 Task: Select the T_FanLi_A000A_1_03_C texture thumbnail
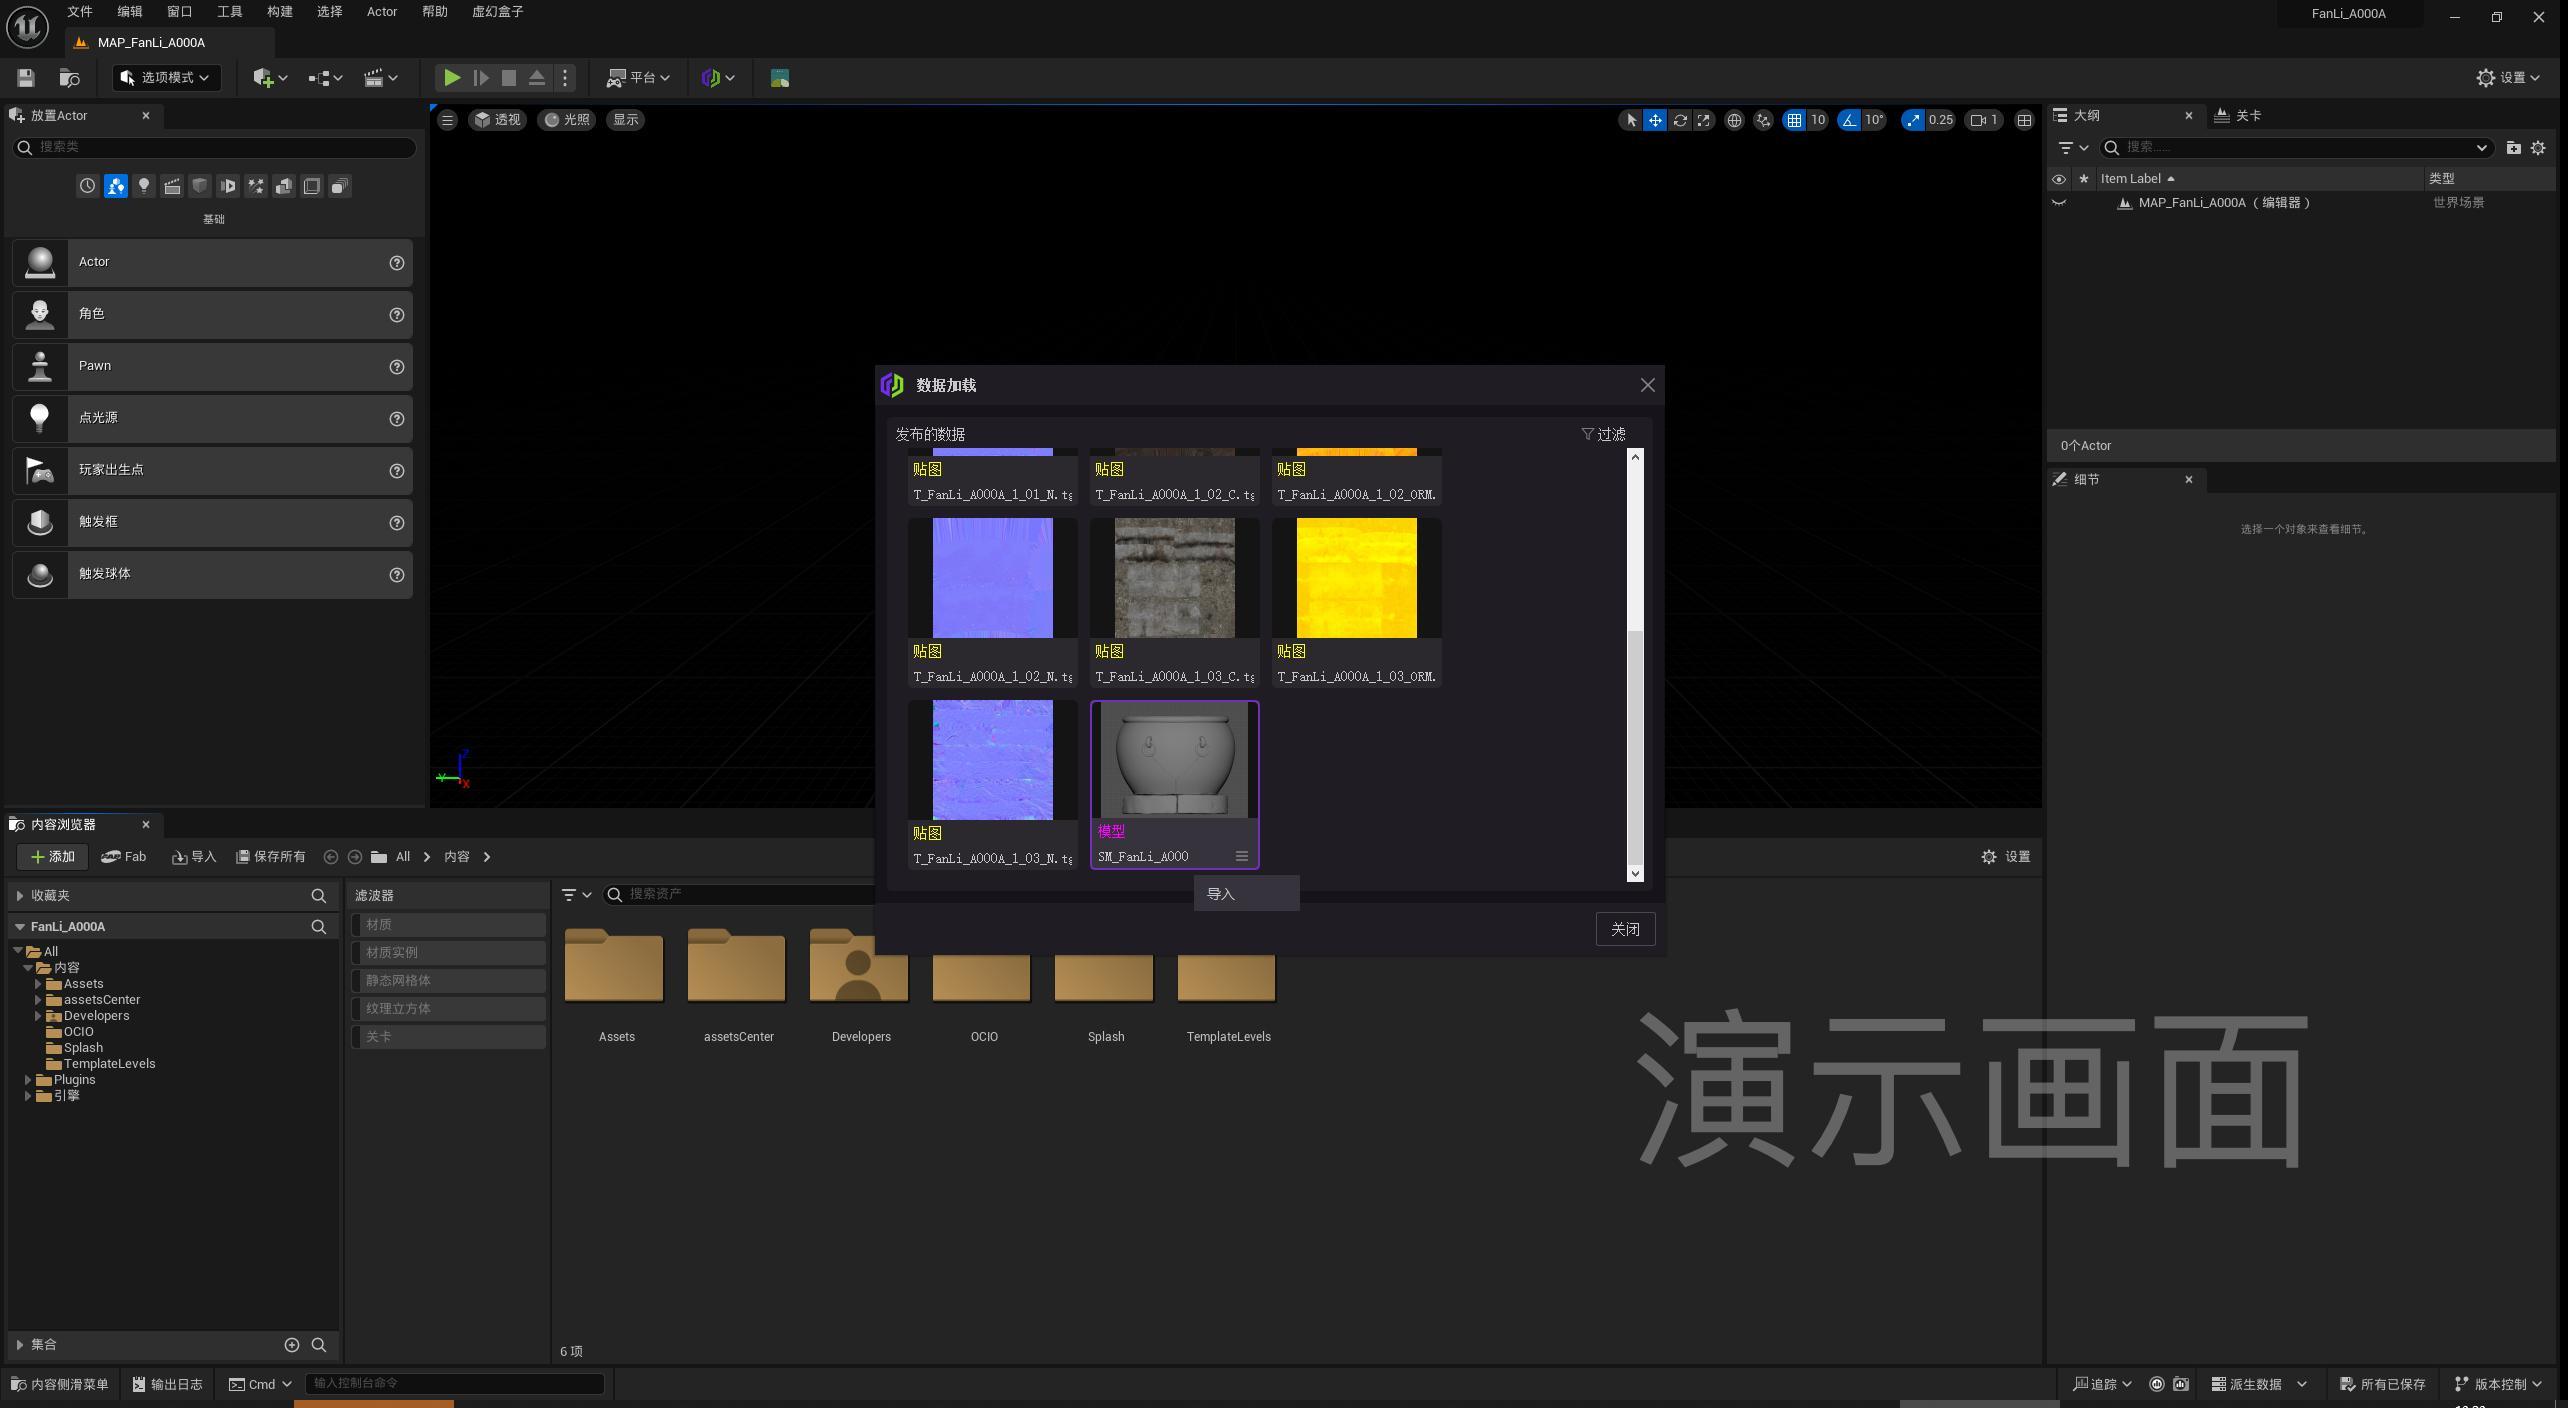pos(1174,578)
